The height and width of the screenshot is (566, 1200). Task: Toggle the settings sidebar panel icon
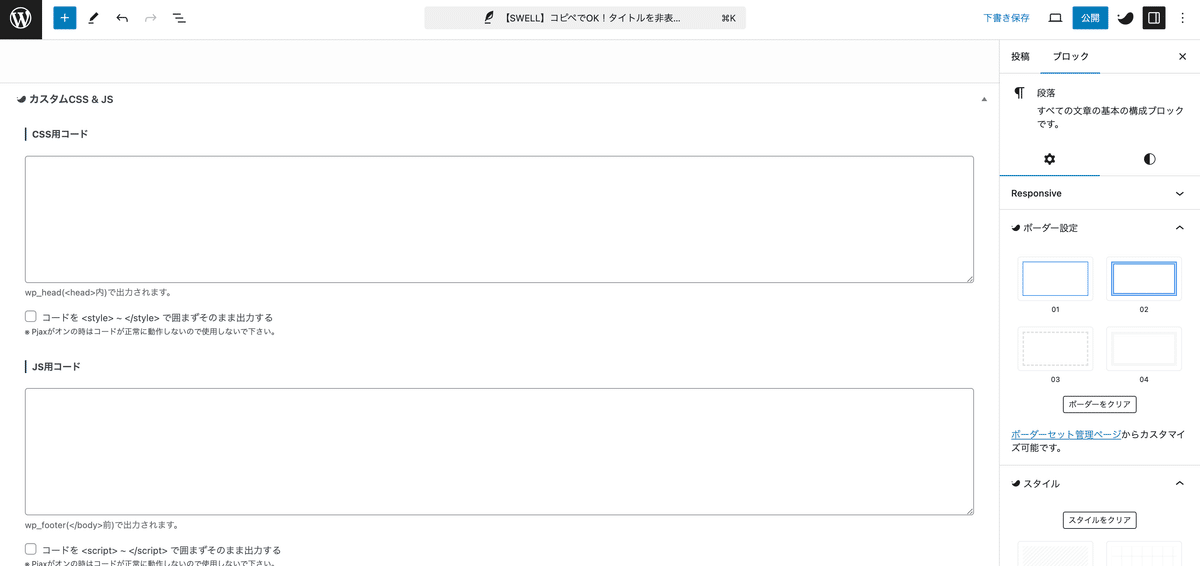(1154, 18)
